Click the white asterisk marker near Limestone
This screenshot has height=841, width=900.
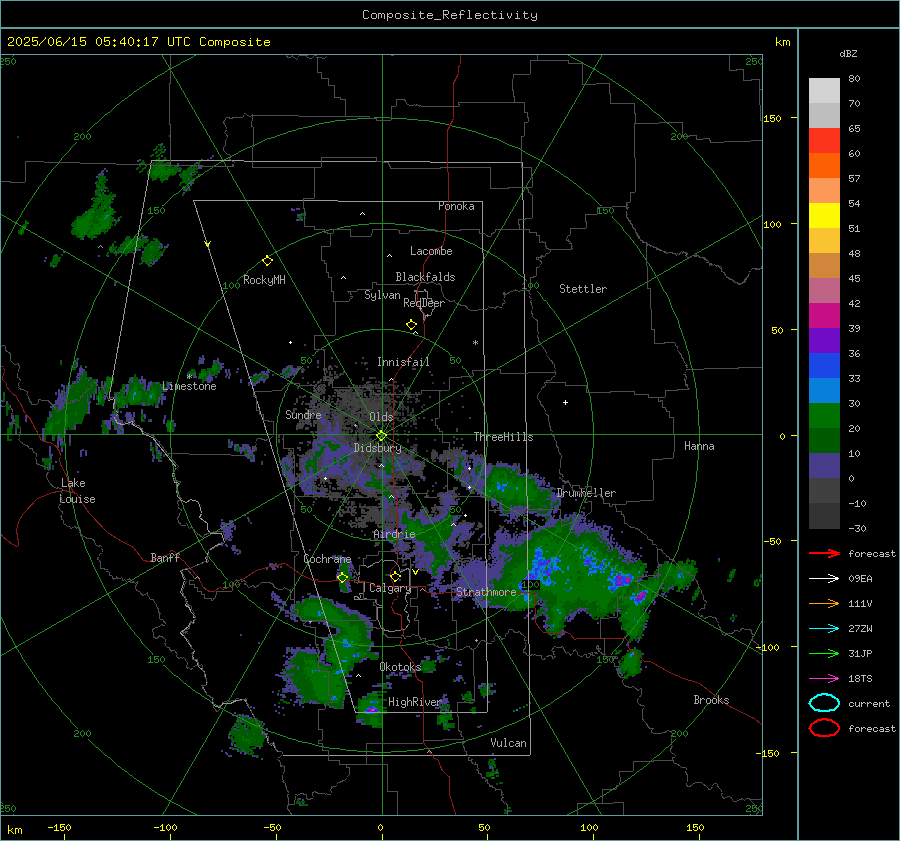point(189,377)
